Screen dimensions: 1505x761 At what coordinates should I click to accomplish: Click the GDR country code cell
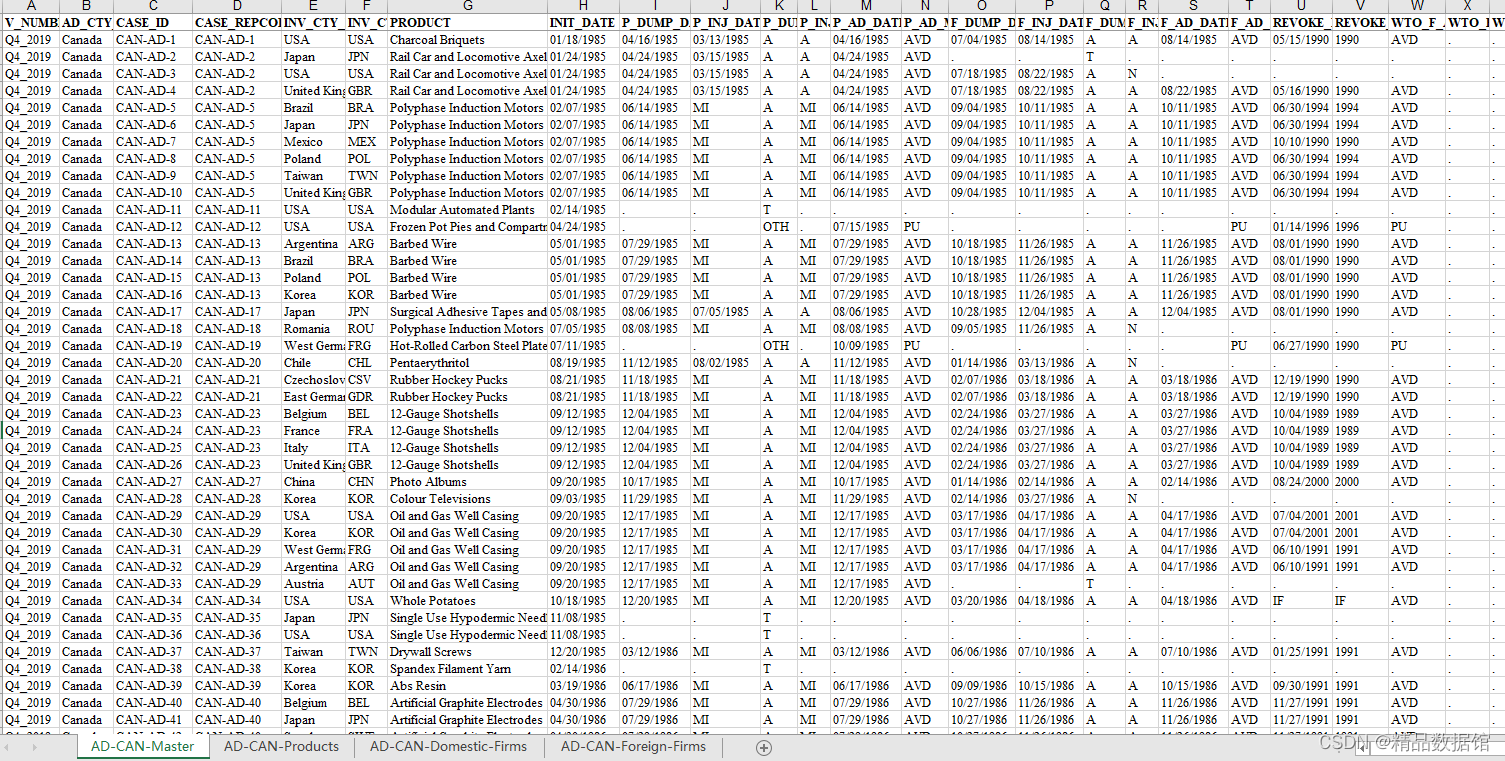[x=366, y=397]
